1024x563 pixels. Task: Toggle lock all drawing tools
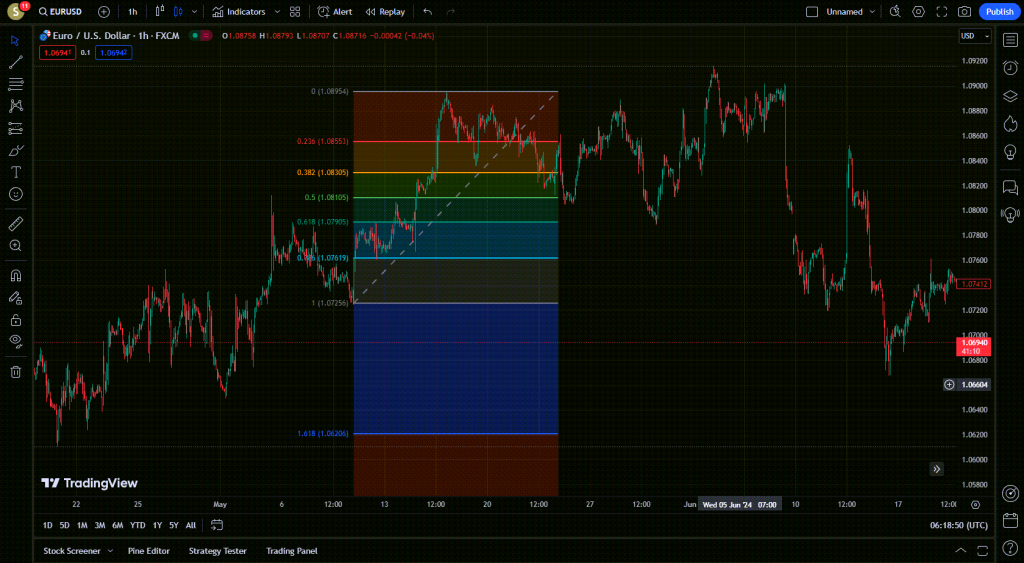15,320
